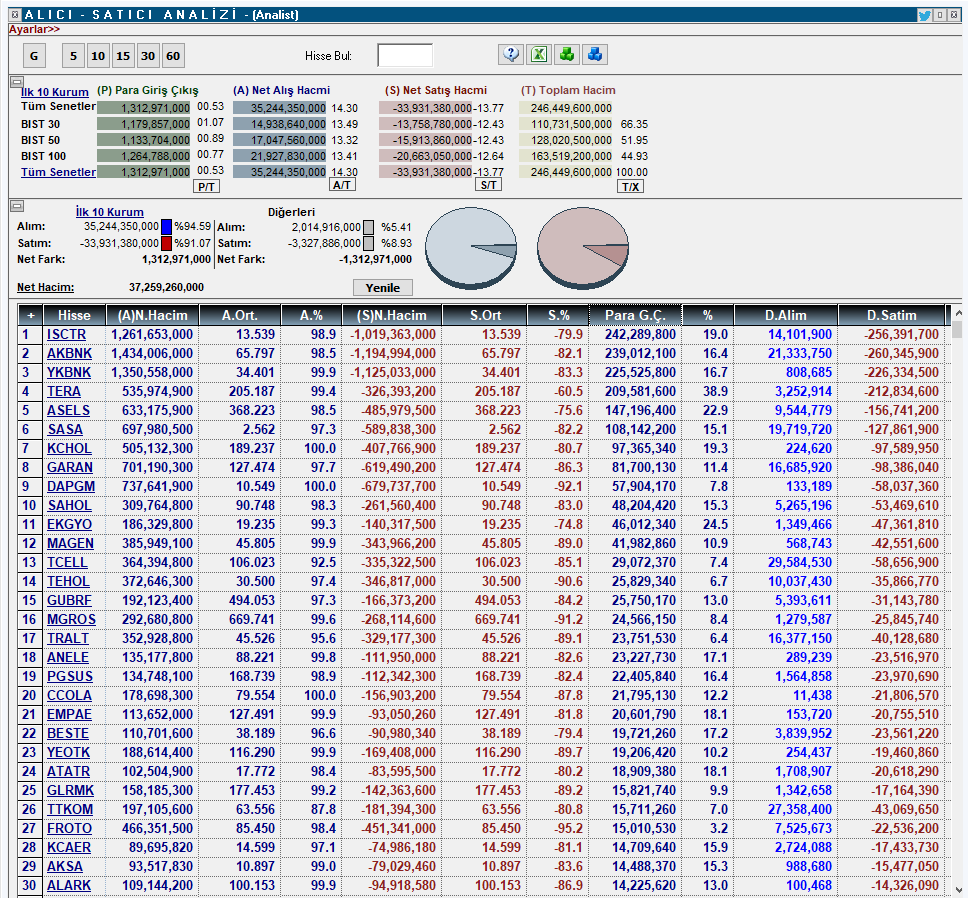Select TERA Para G.Ç. value 209,581,600
The image size is (968, 898).
pyautogui.click(x=640, y=392)
